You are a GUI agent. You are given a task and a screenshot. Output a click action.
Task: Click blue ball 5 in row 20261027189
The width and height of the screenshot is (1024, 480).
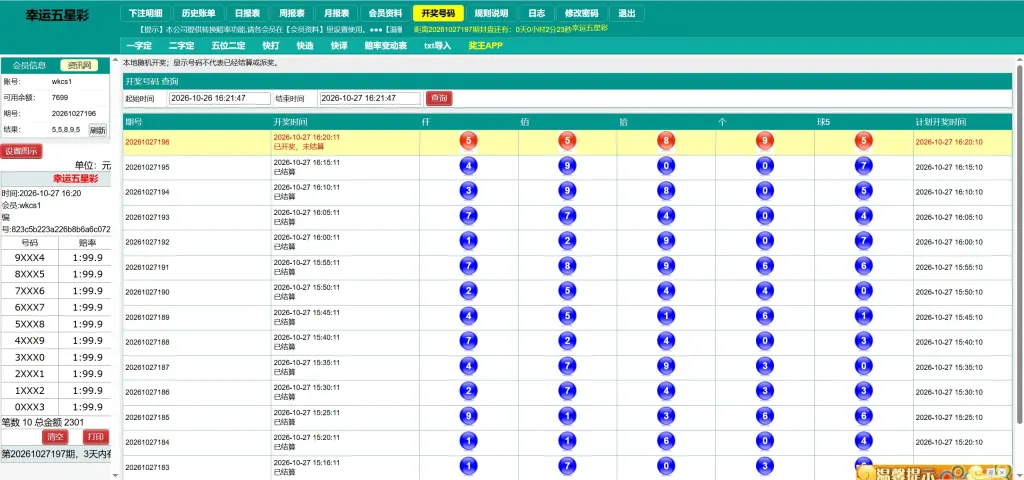568,315
